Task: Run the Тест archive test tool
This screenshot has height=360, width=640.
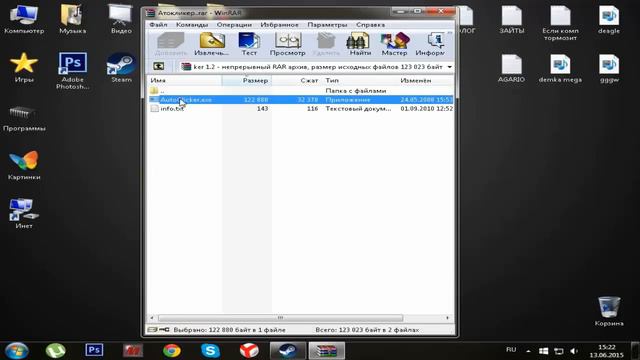Action: coord(249,44)
